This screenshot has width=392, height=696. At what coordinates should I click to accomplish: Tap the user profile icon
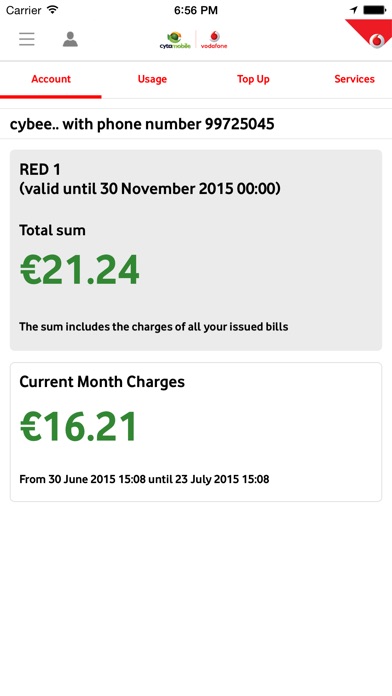70,39
